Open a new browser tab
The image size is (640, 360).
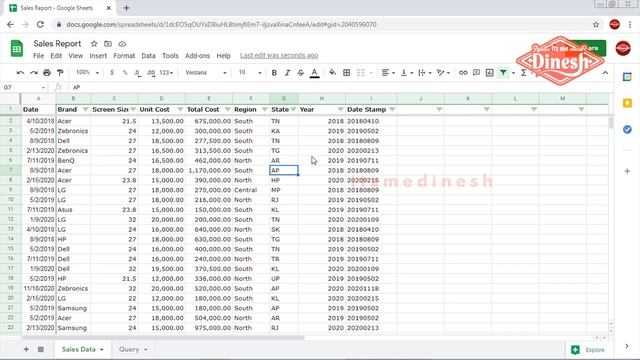[127, 8]
